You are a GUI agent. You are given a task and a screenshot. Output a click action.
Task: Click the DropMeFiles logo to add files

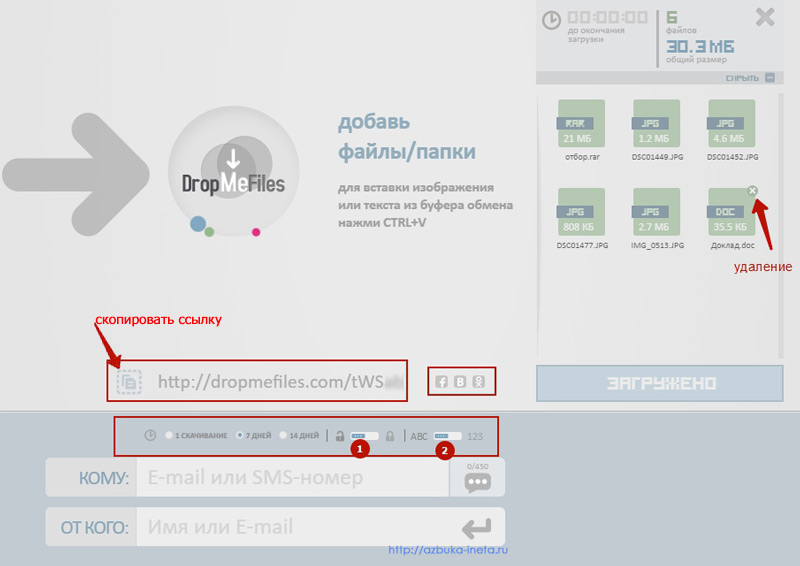click(233, 175)
